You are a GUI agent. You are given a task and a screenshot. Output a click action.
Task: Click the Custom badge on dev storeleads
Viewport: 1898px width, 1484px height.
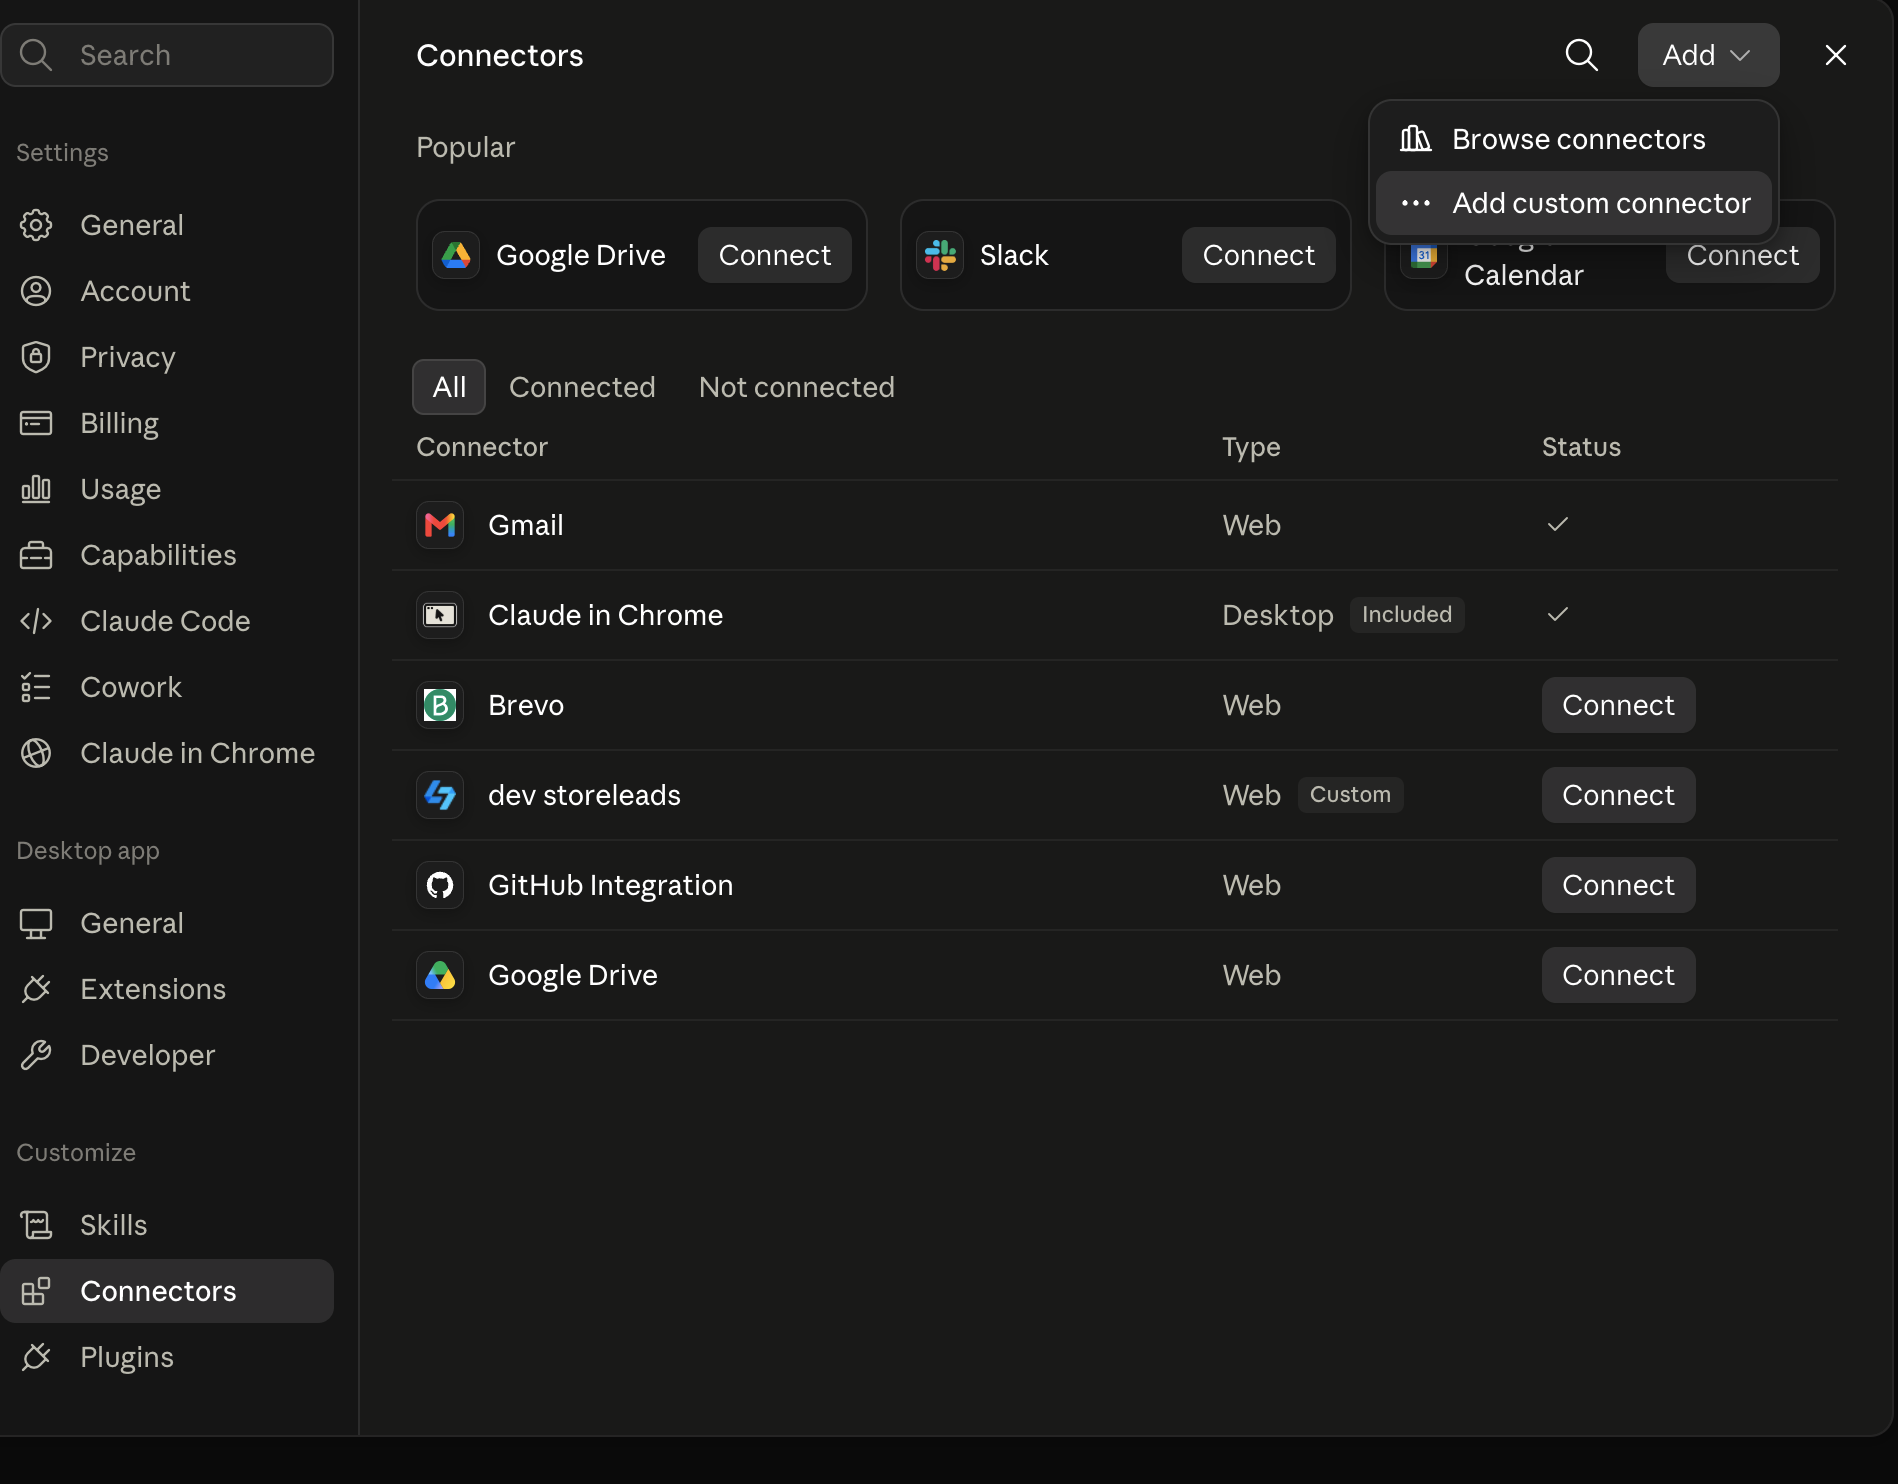[1350, 795]
